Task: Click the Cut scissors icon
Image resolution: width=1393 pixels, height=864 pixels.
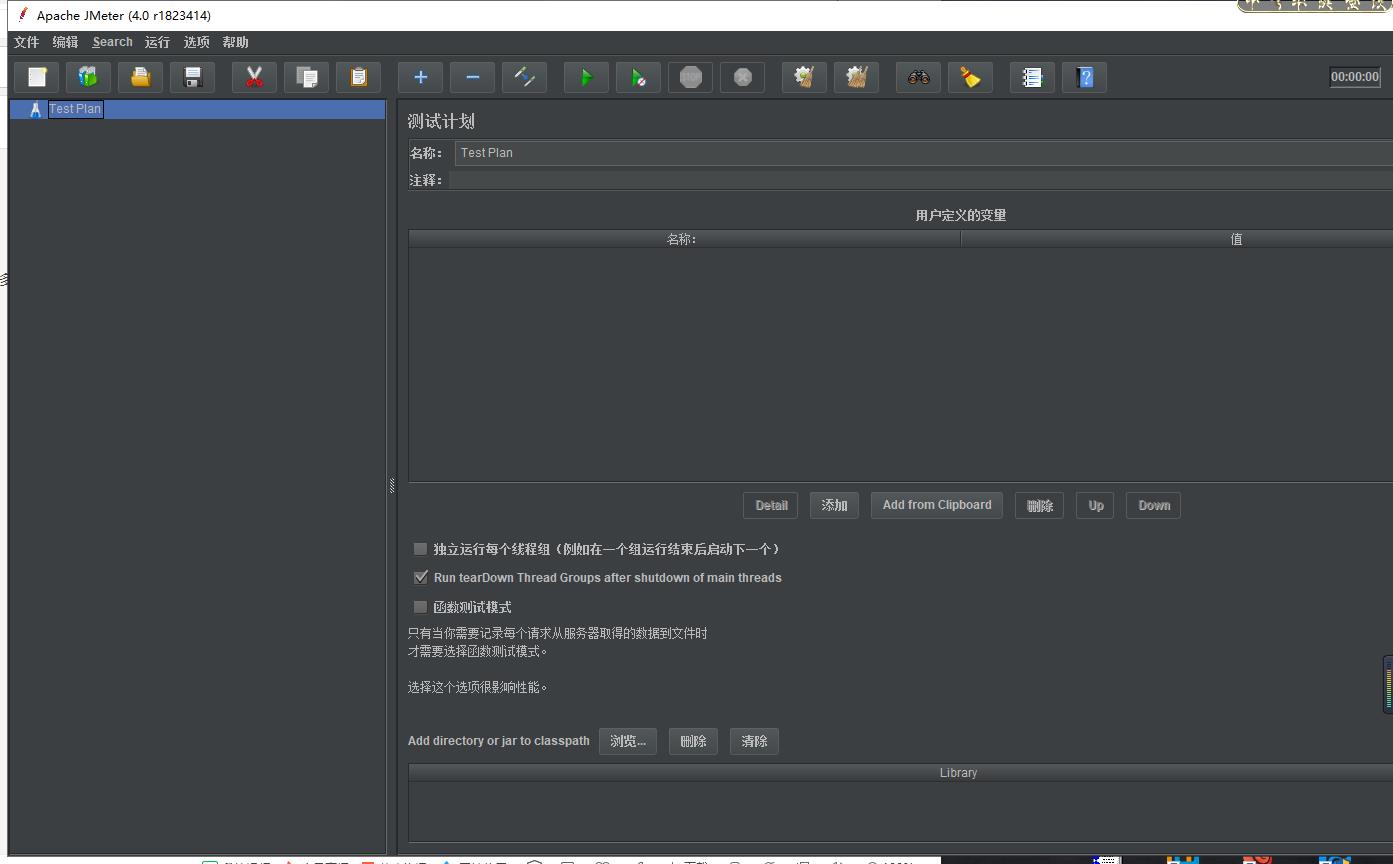Action: 254,77
